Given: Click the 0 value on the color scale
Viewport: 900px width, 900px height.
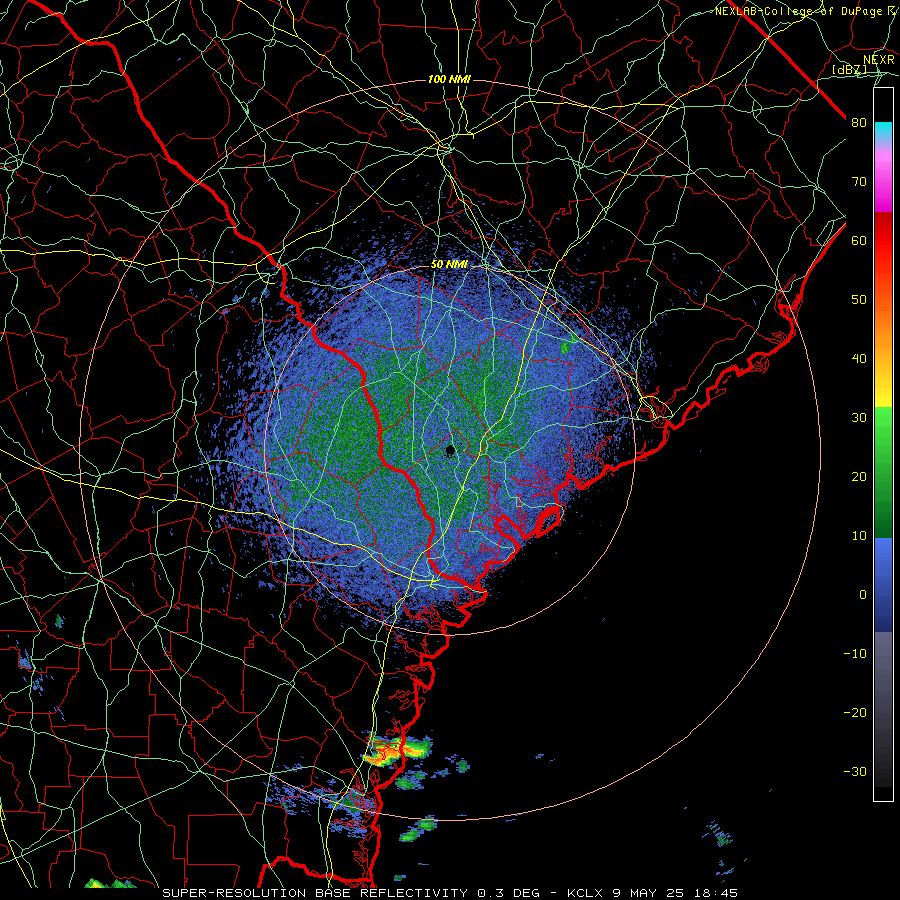Looking at the screenshot, I should pos(863,595).
